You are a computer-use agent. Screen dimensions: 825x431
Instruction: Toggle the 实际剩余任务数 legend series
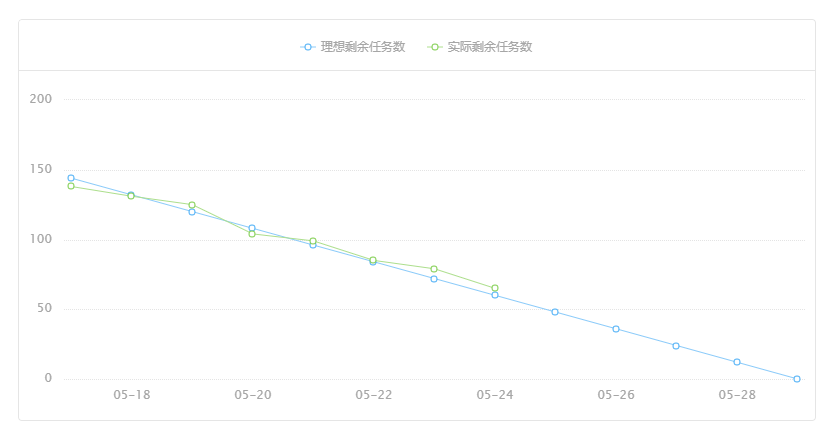click(x=479, y=47)
